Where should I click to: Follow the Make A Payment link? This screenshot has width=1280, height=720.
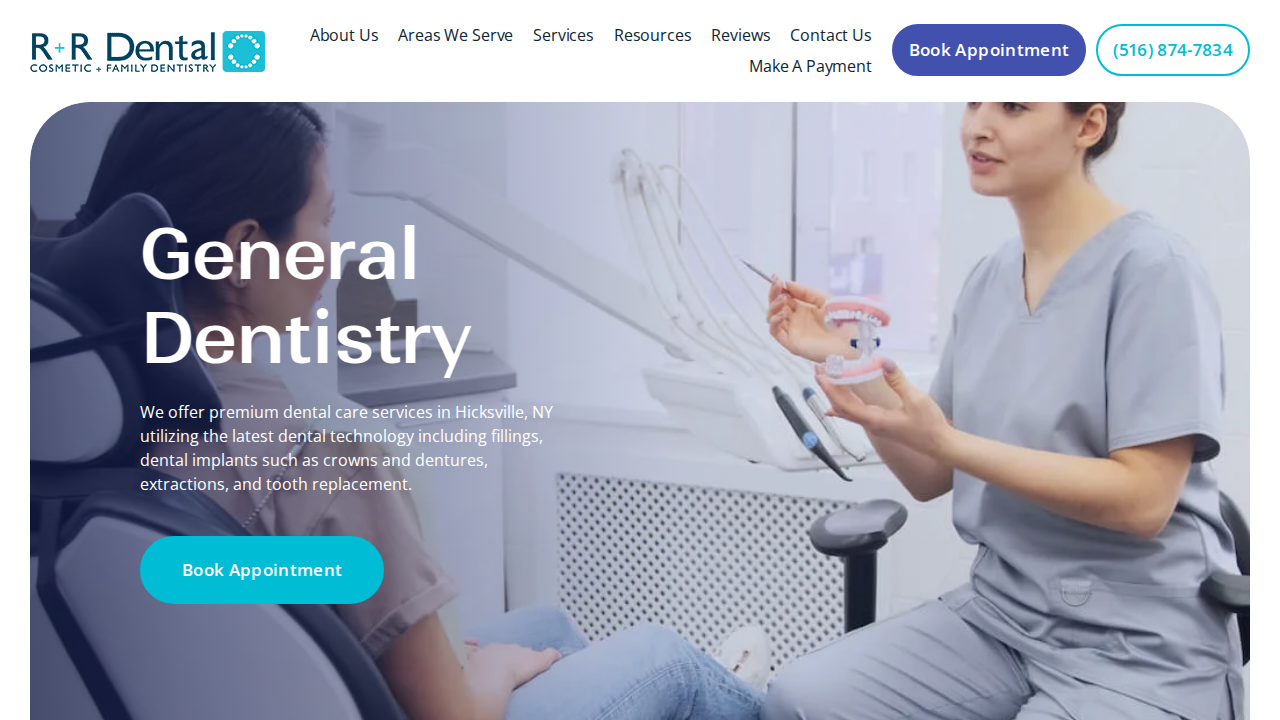[810, 66]
